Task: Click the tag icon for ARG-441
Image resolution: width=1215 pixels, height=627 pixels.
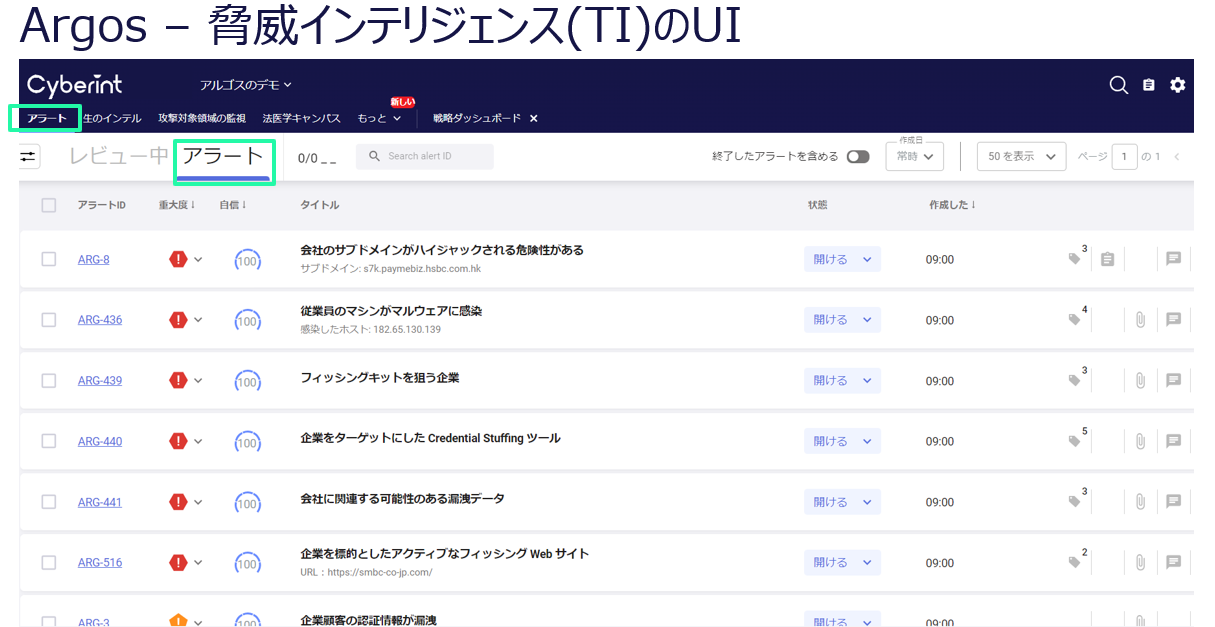Action: coord(1074,501)
